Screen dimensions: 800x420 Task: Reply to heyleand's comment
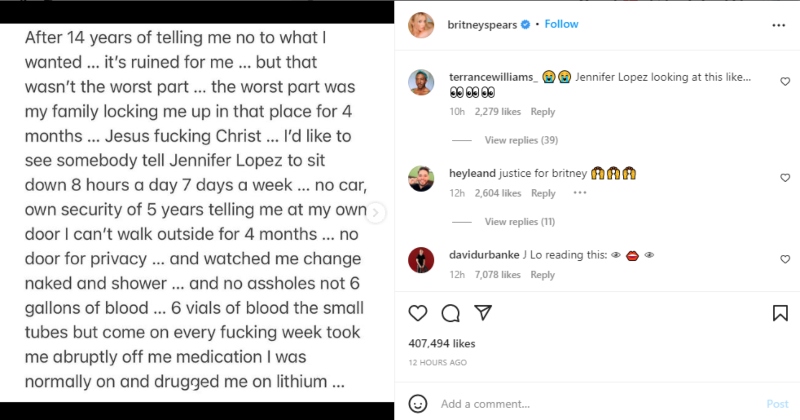(x=543, y=193)
